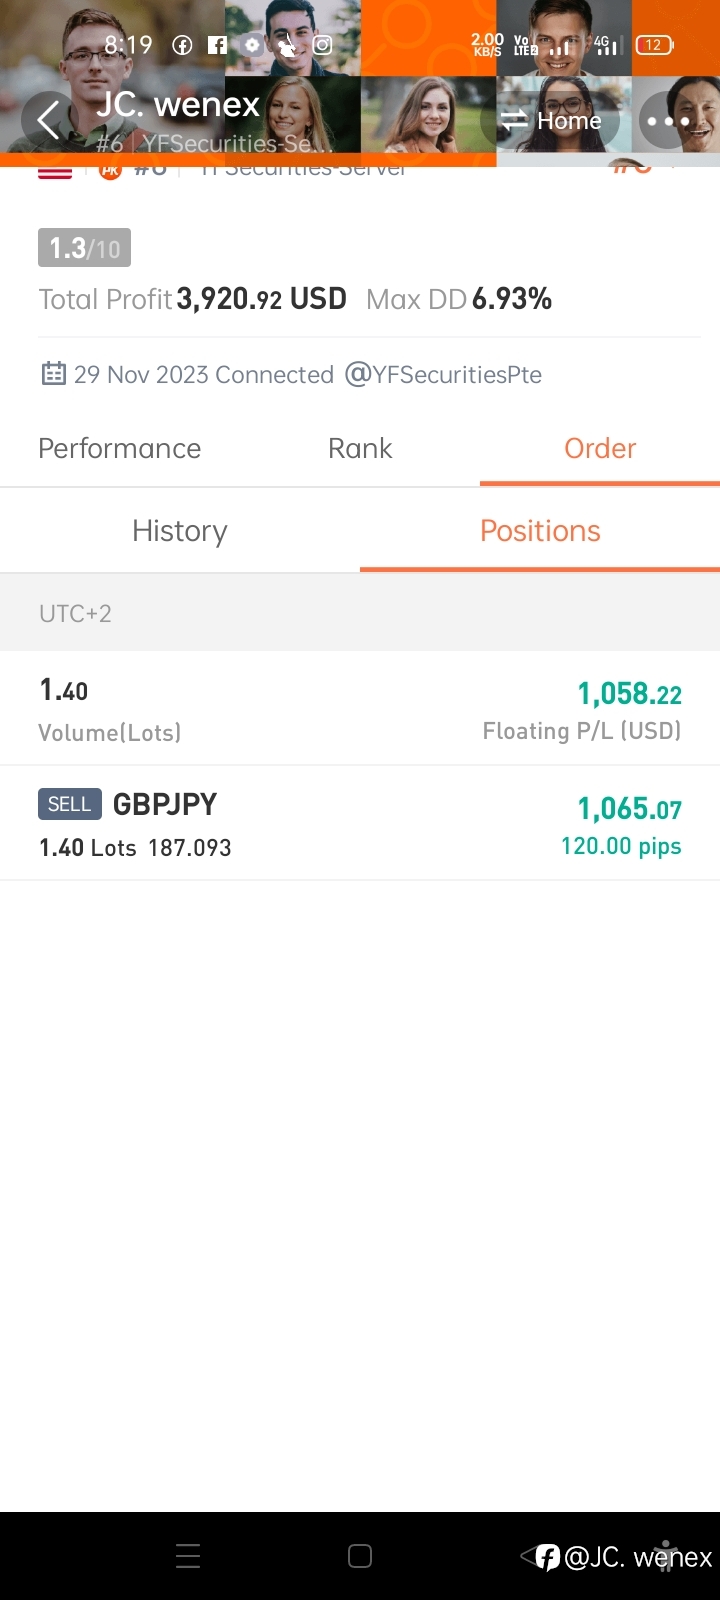Tap the Android home square icon
The height and width of the screenshot is (1600, 720).
click(360, 1556)
